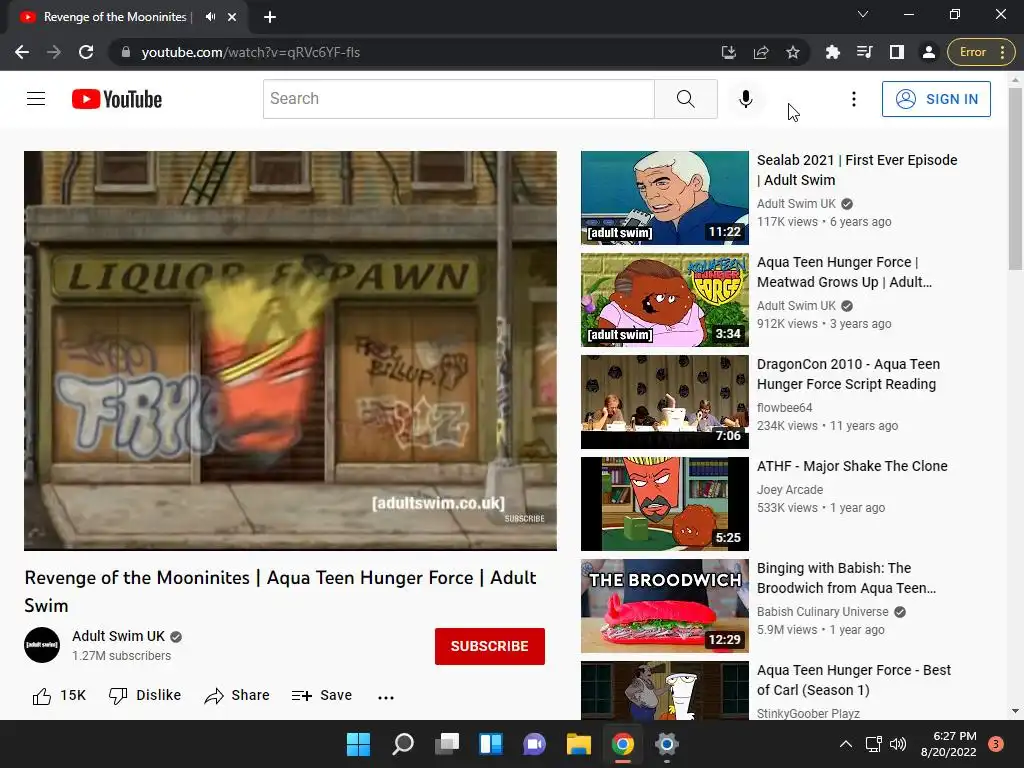Focus the YouTube Search field
This screenshot has width=1024, height=768.
[x=458, y=99]
